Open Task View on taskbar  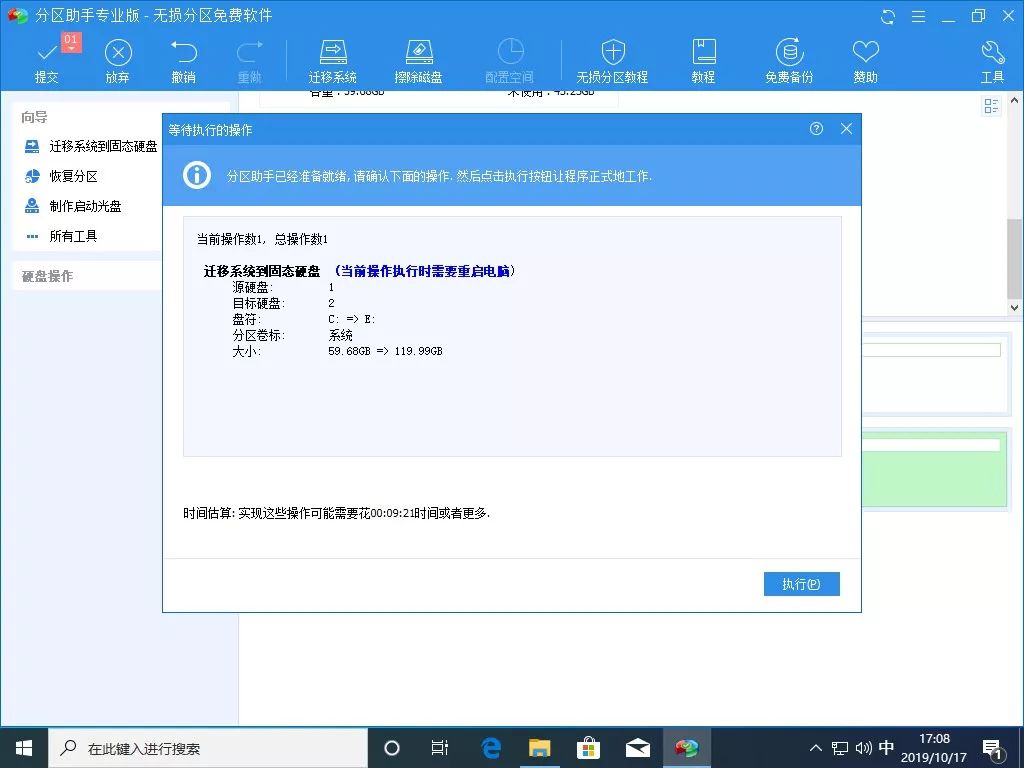(x=440, y=748)
